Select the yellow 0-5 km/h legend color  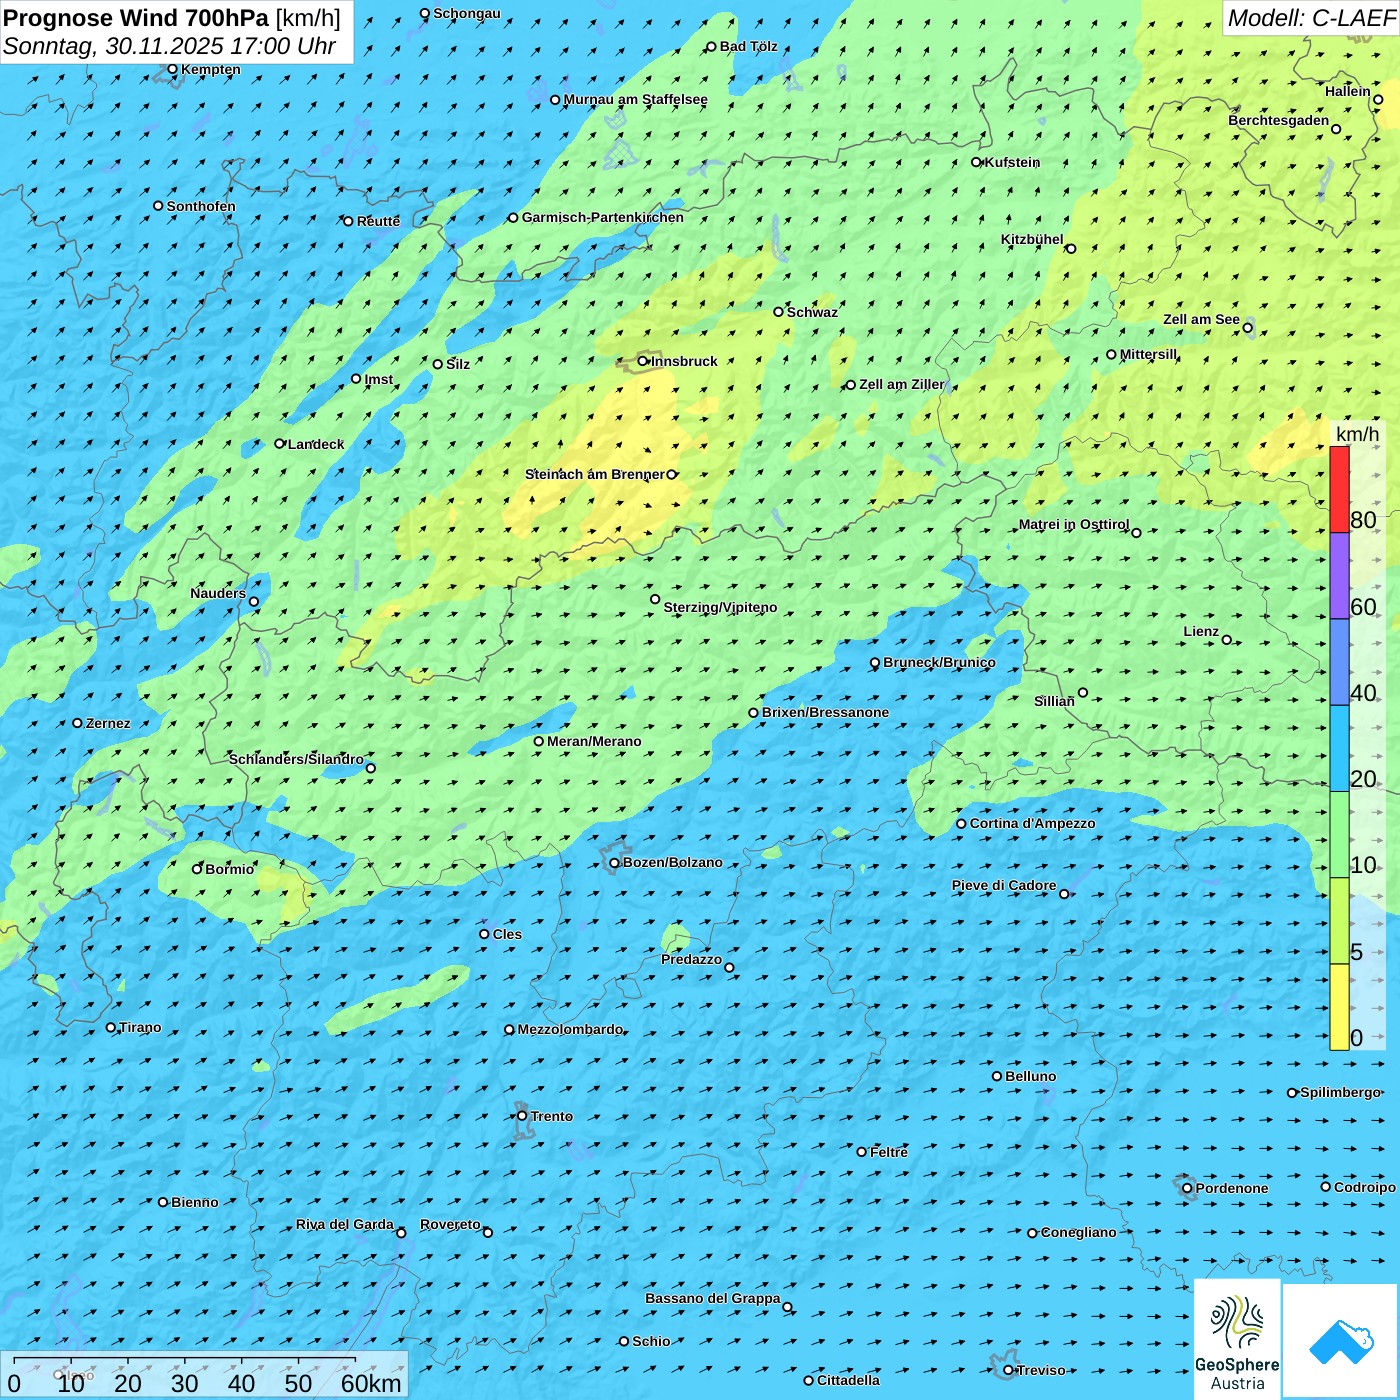click(x=1339, y=1007)
